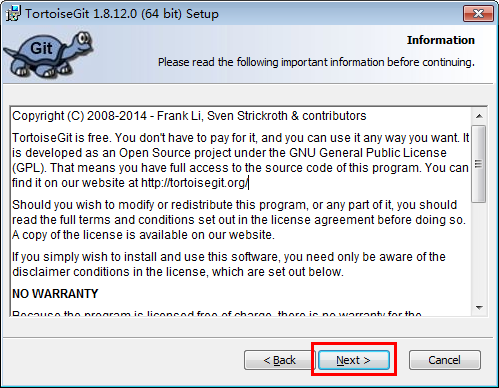
Task: Click the partially visible 'Because the program' line
Action: [217, 313]
